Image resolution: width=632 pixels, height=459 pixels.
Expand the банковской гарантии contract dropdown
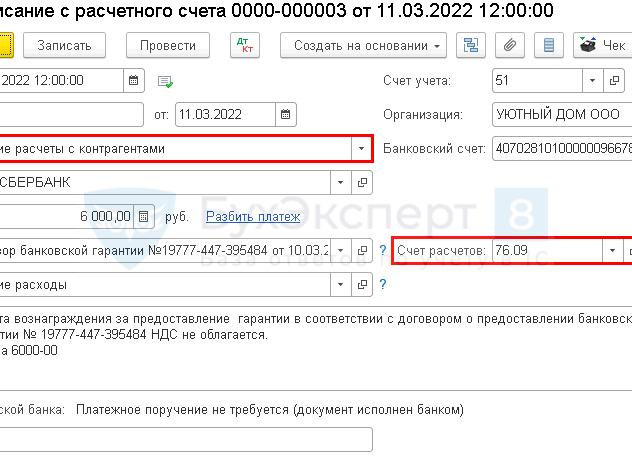341,251
